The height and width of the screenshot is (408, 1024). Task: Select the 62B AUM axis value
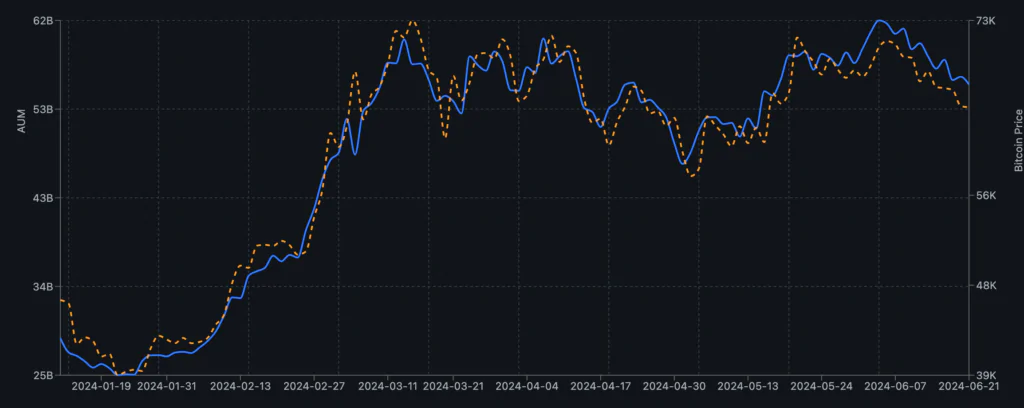pos(41,21)
